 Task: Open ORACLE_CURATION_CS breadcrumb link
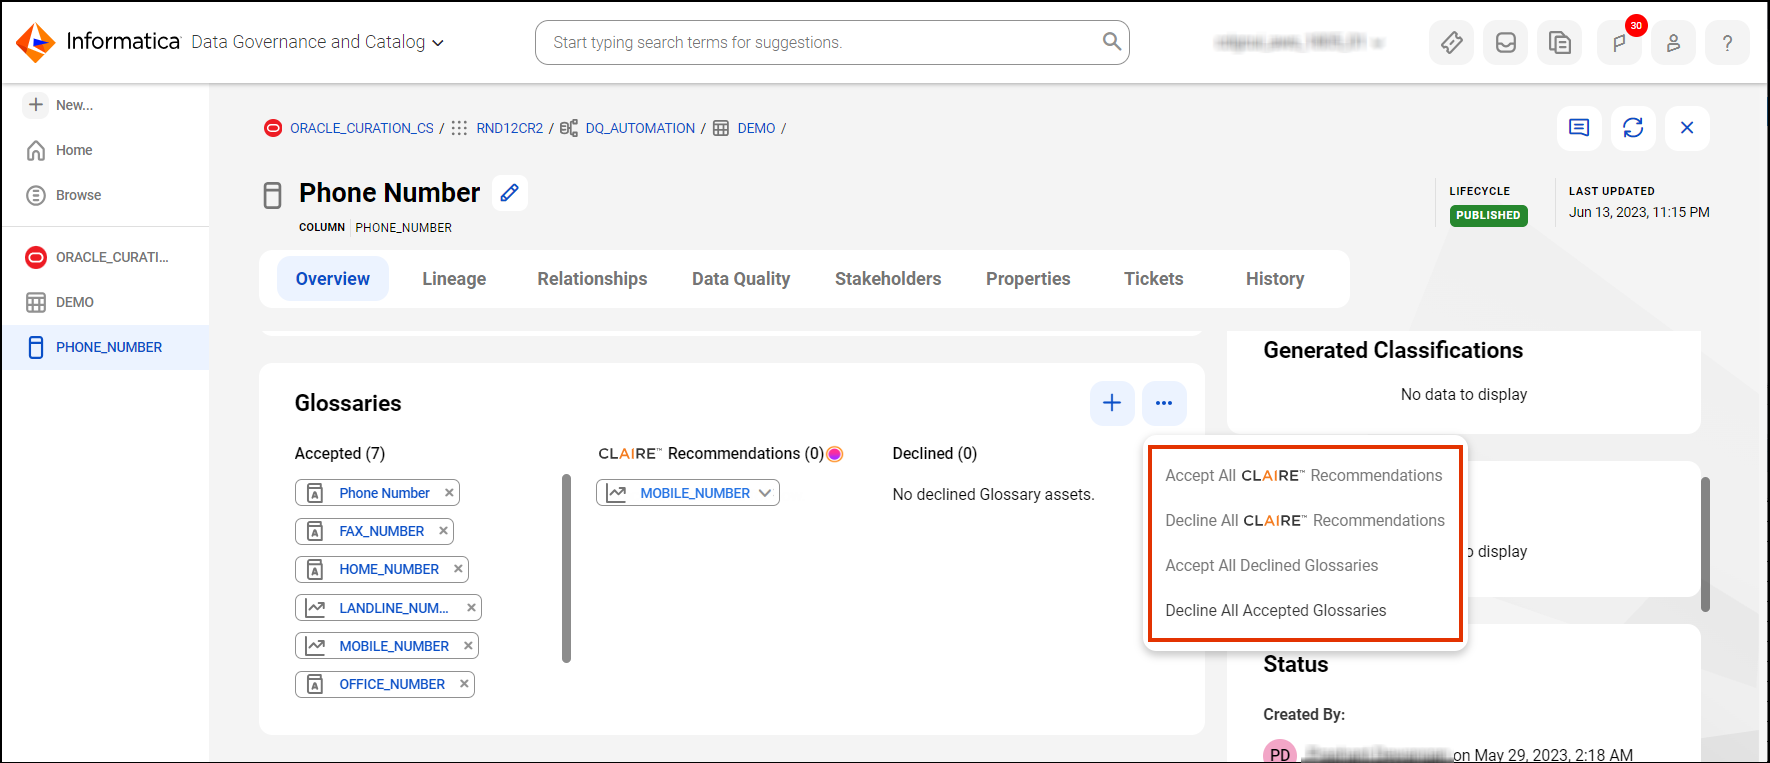pyautogui.click(x=362, y=128)
